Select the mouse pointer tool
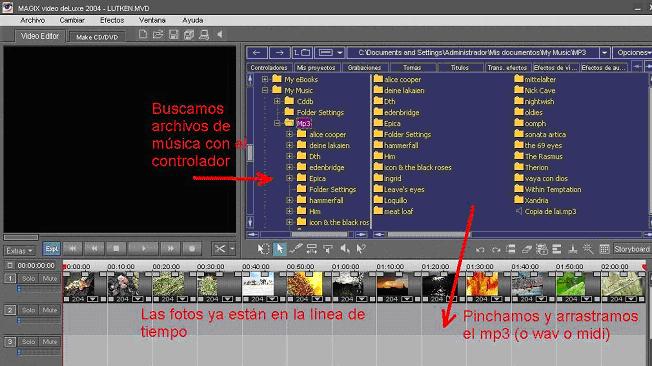 point(279,249)
